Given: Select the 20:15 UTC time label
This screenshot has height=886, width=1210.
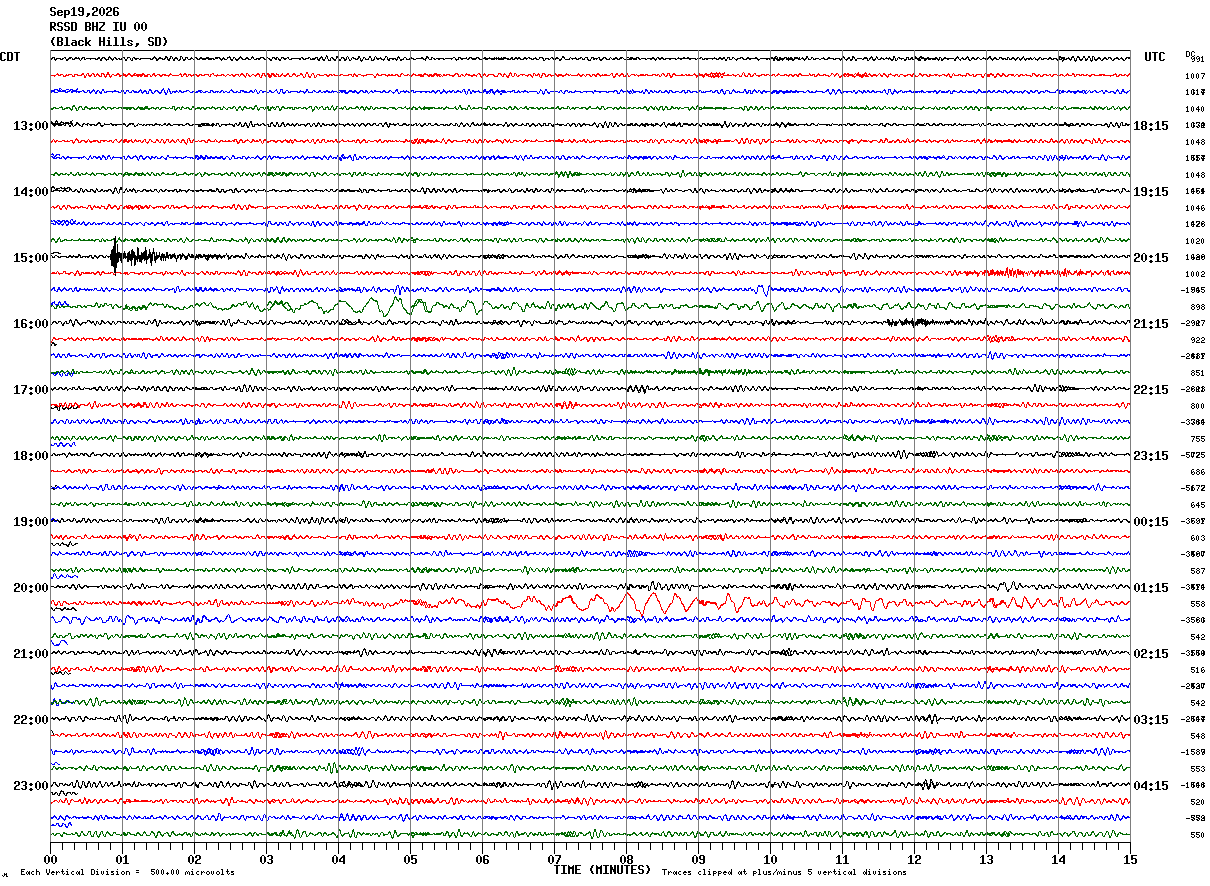Looking at the screenshot, I should (1150, 258).
